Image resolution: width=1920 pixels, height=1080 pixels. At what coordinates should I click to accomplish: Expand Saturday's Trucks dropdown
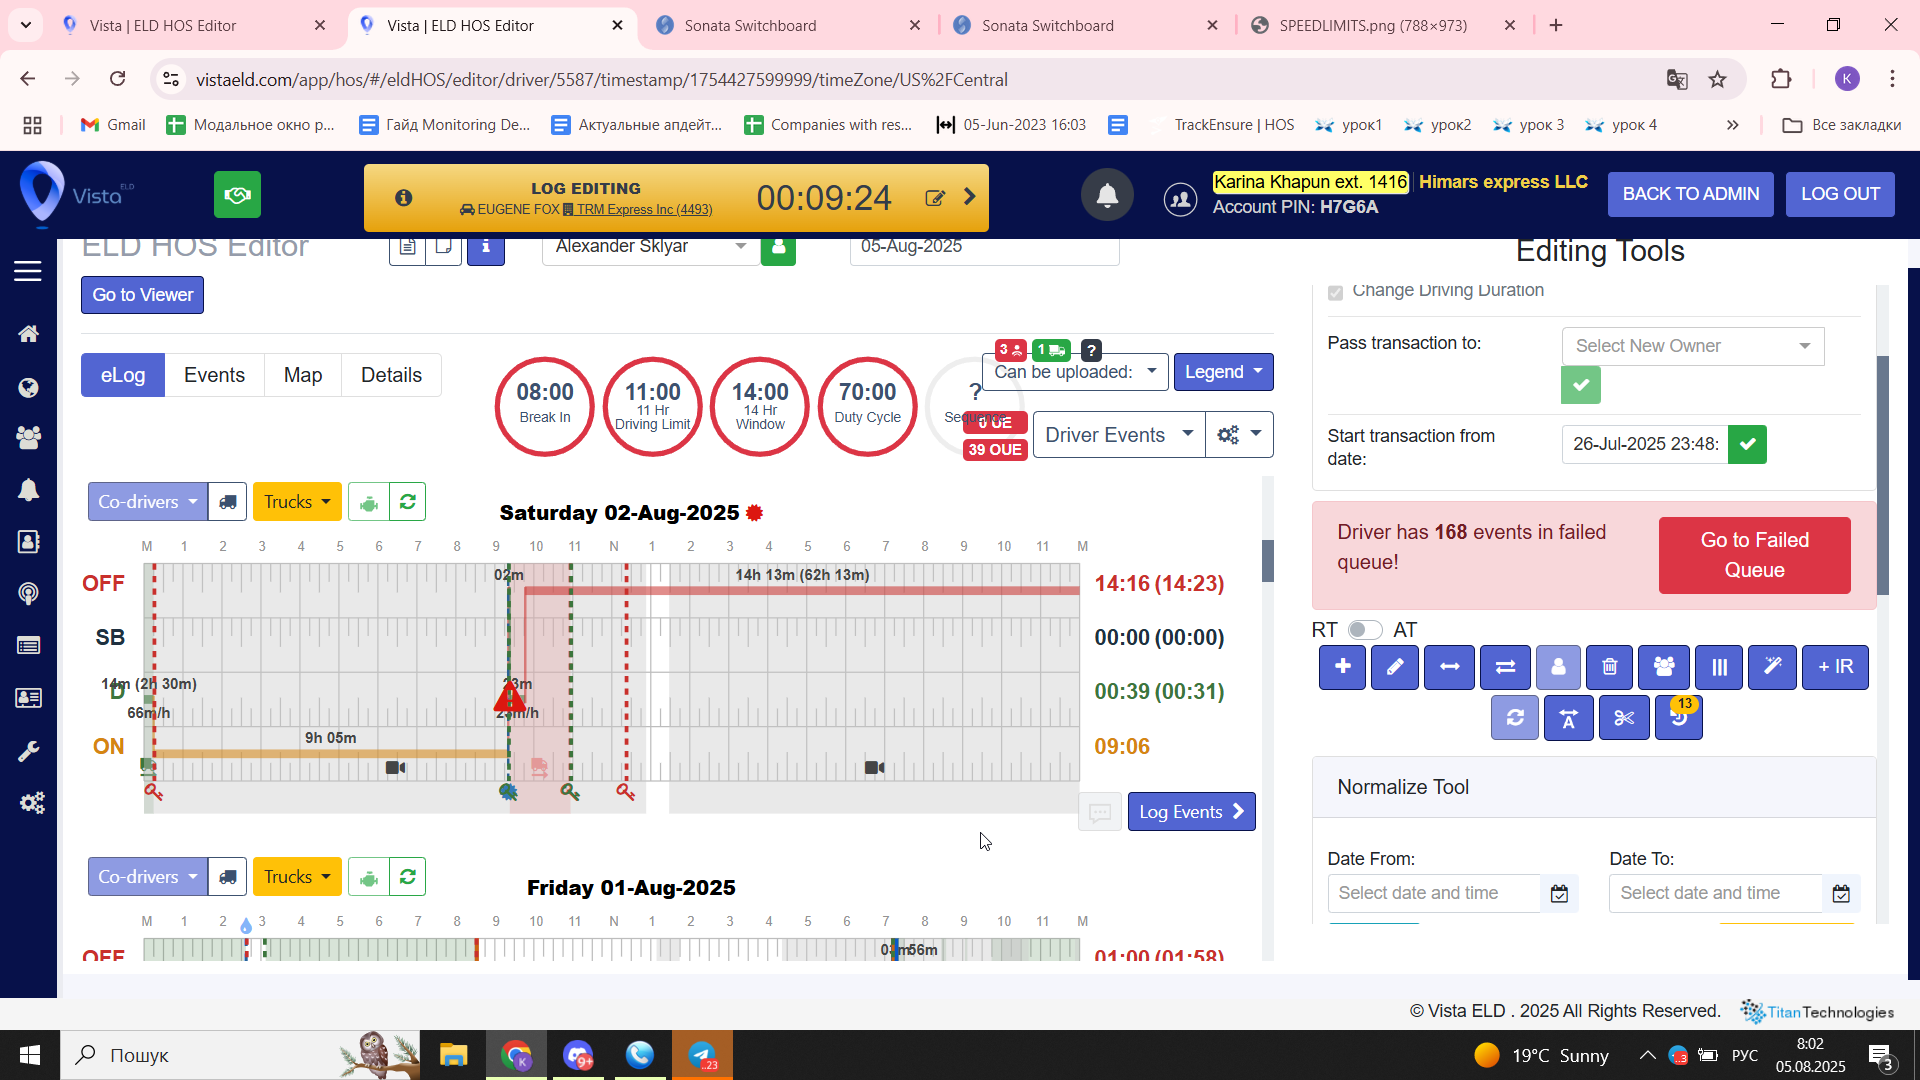coord(297,502)
